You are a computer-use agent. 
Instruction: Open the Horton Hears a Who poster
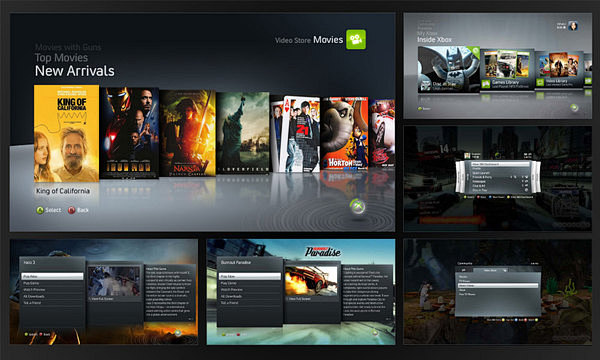point(344,133)
